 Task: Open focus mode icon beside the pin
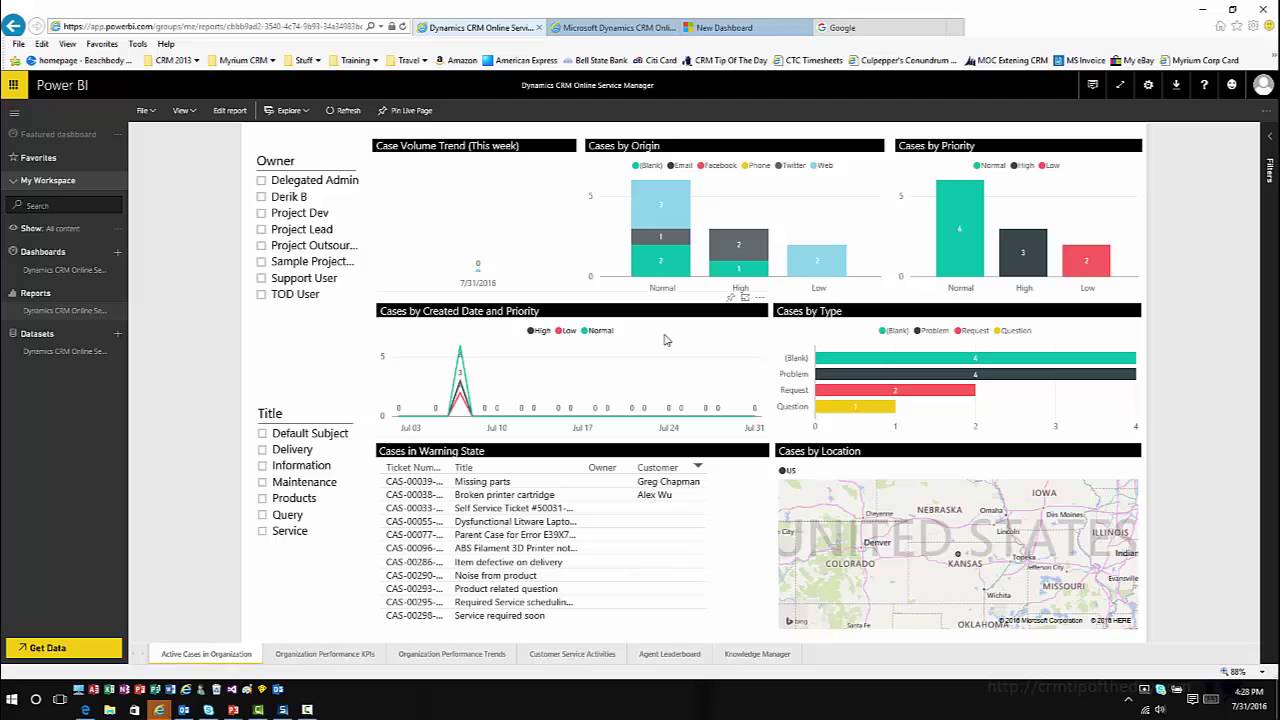pos(745,298)
